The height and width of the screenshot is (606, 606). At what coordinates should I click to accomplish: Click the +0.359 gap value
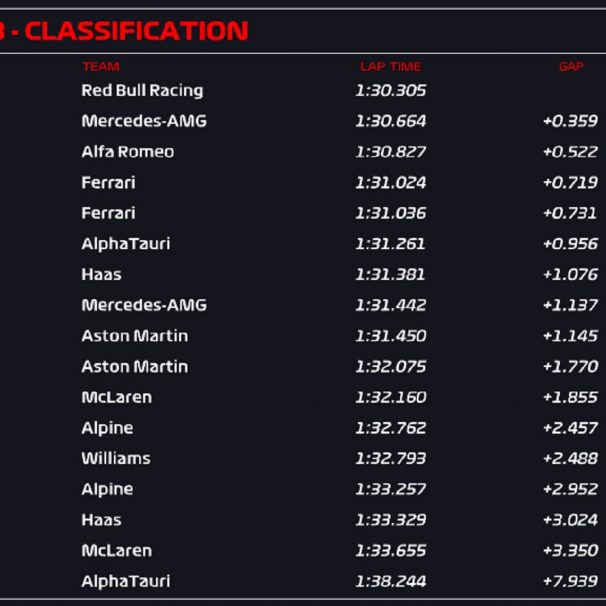click(570, 121)
